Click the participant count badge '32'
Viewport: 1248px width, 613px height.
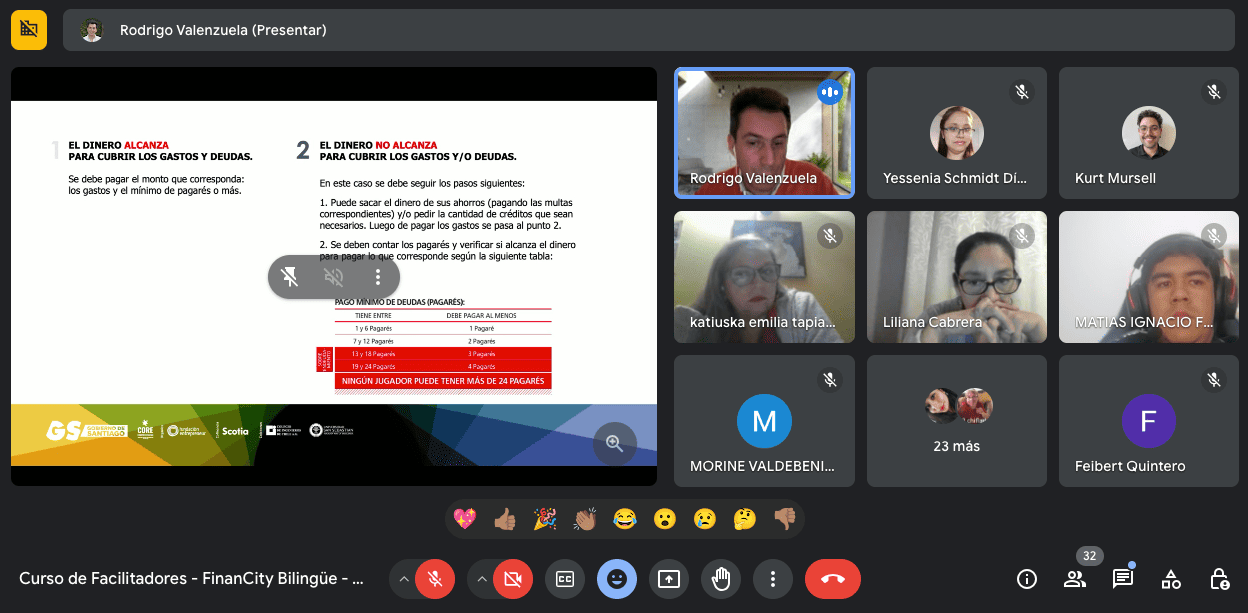[x=1090, y=556]
